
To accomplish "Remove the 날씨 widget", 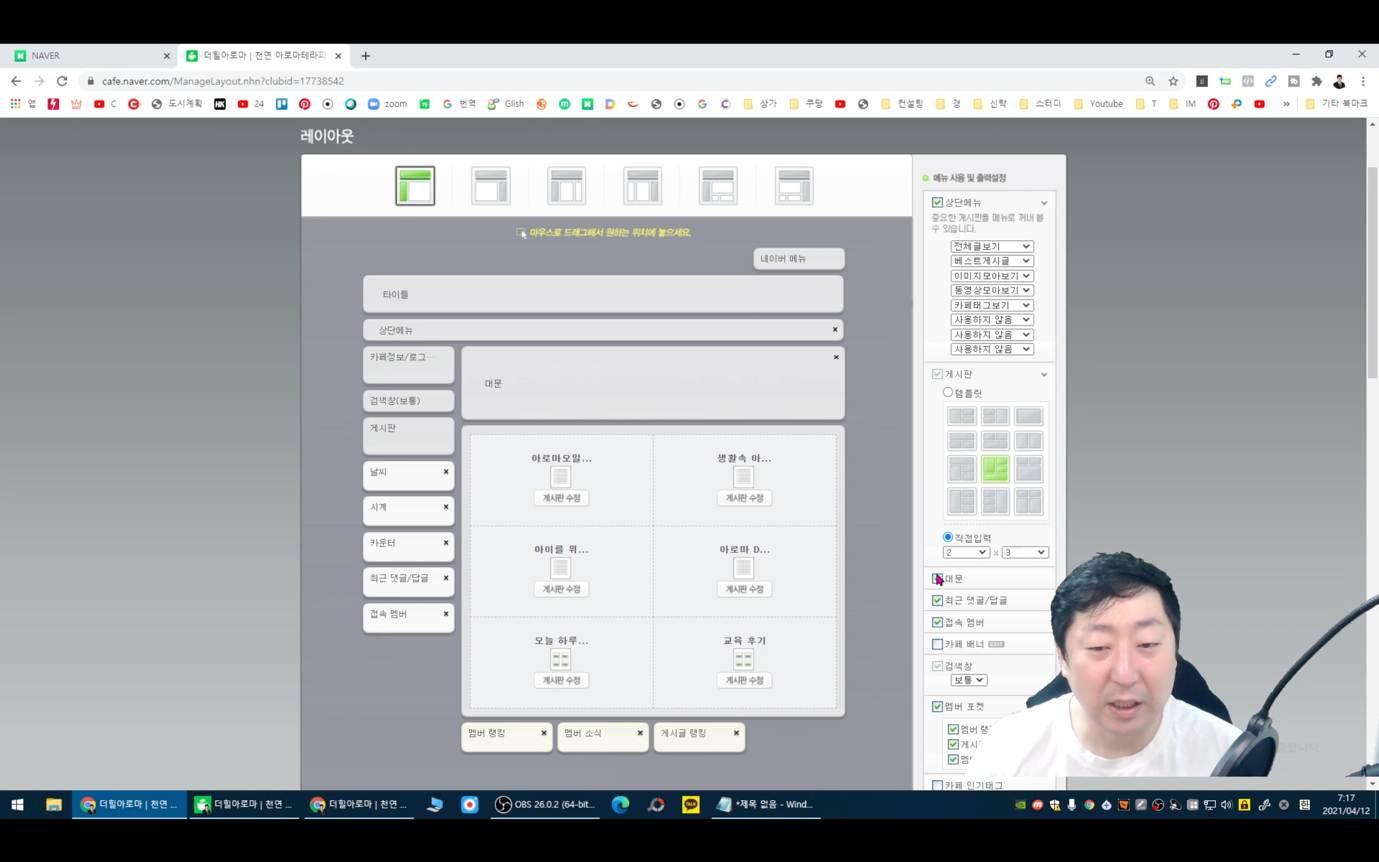I will pos(446,472).
